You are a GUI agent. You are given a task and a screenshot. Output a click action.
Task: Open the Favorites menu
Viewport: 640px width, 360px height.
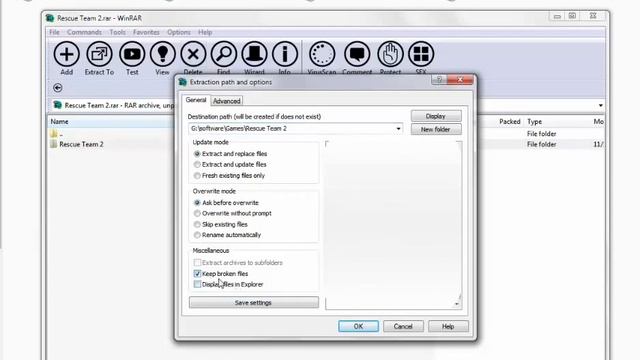[146, 32]
